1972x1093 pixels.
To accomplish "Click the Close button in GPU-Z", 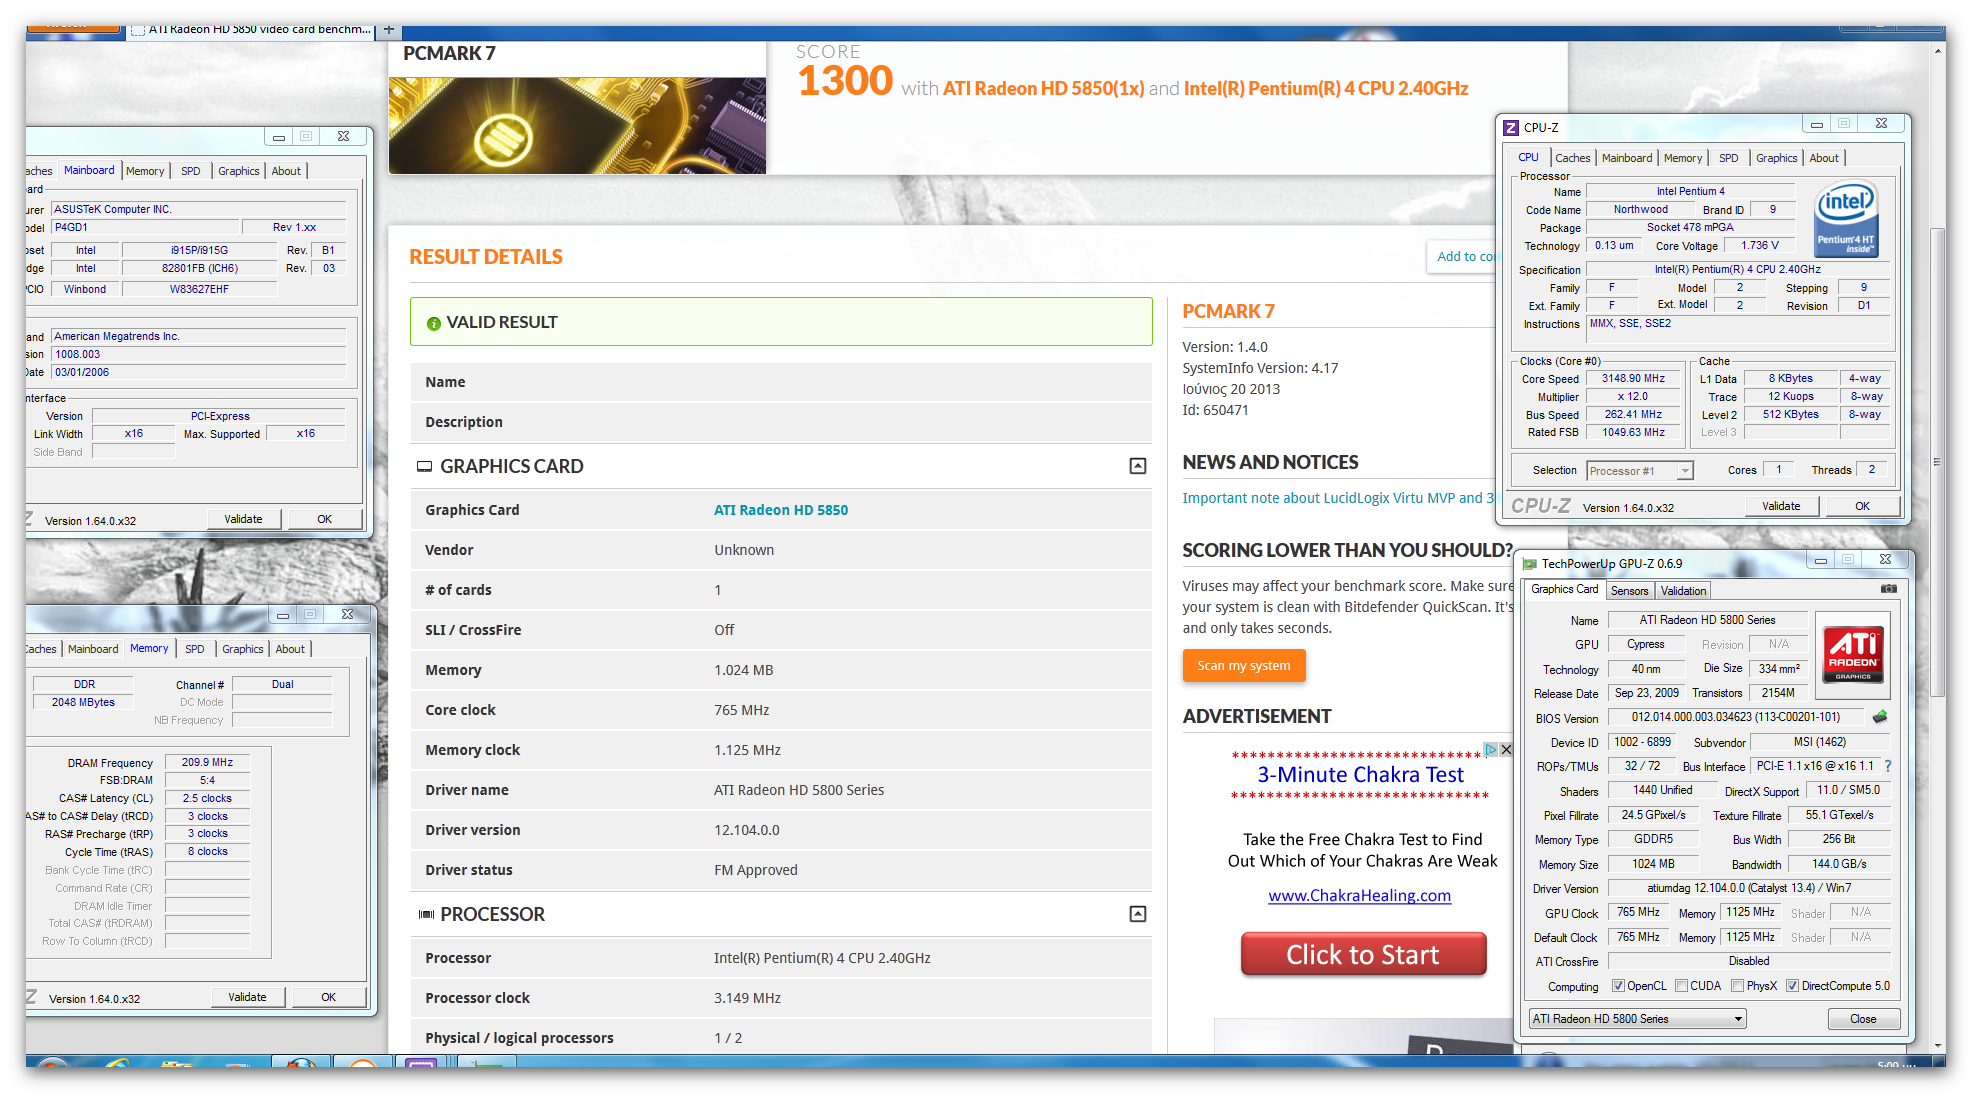I will [x=1862, y=1019].
